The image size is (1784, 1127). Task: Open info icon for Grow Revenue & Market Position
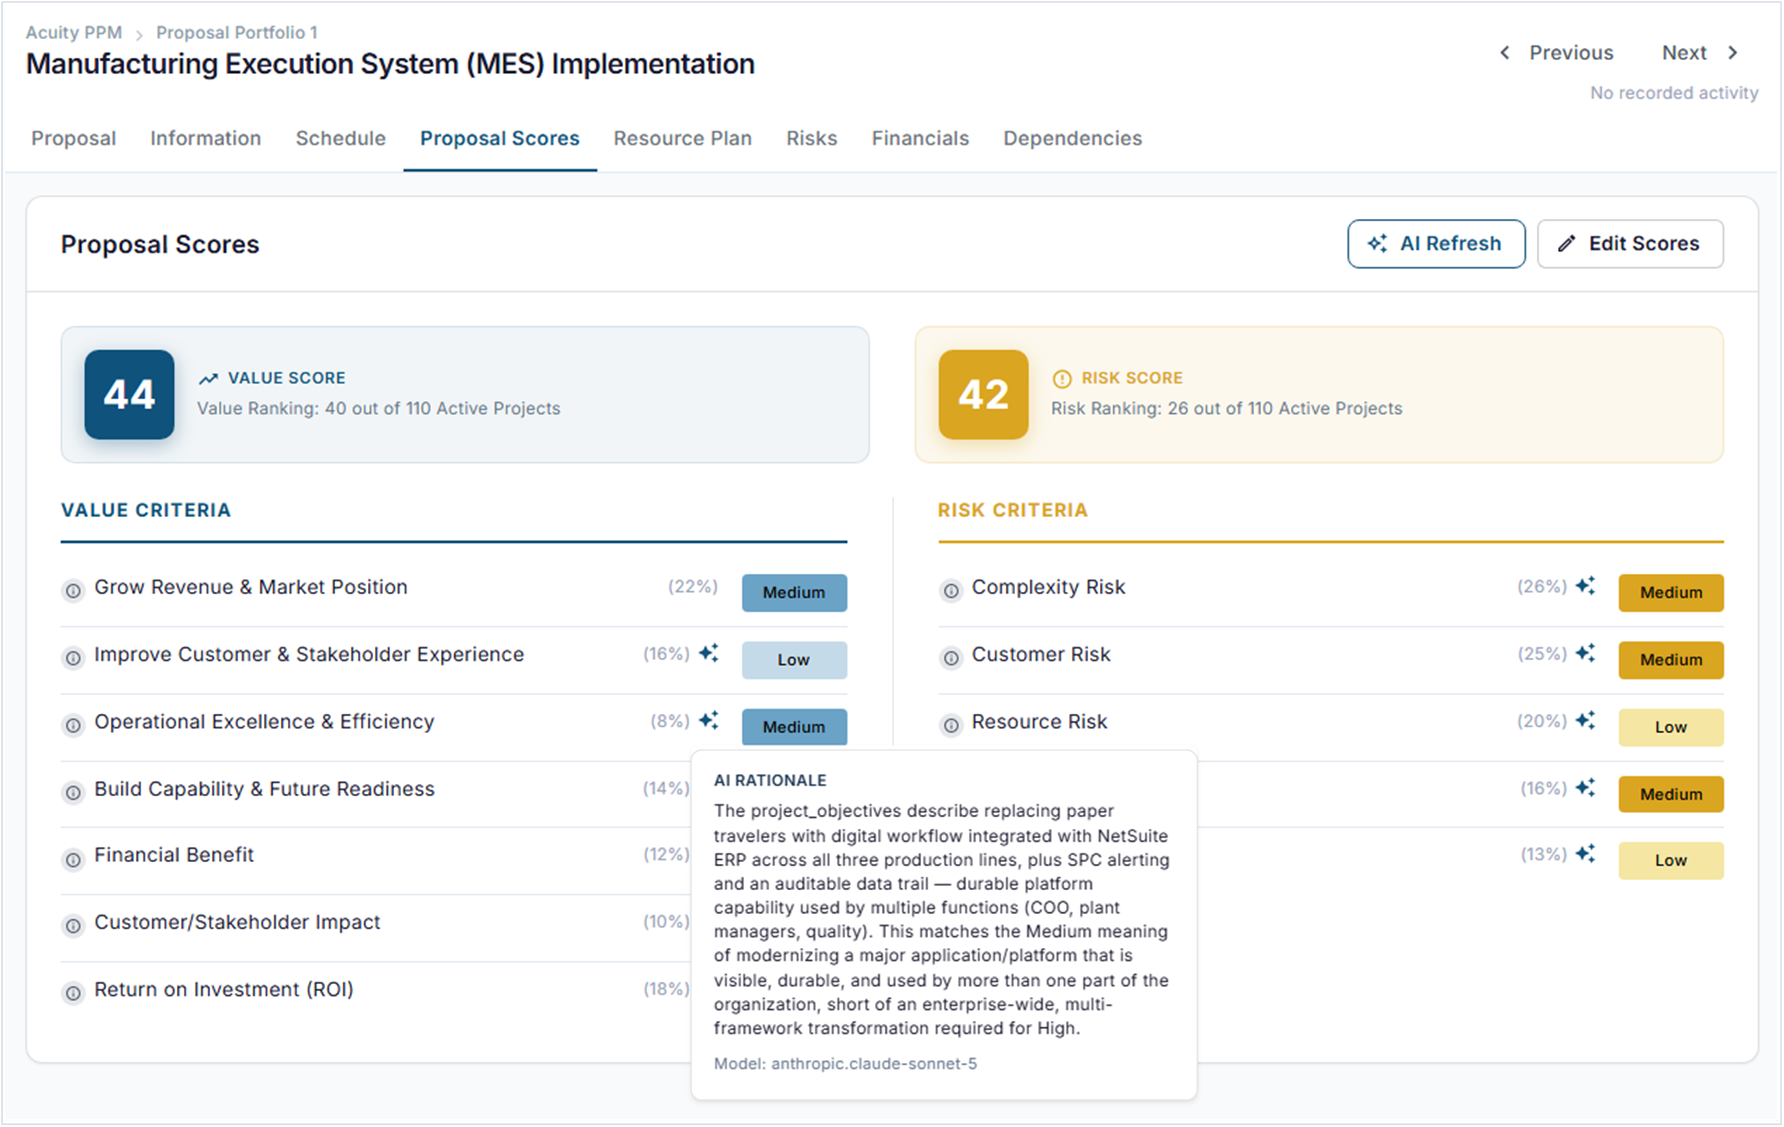coord(73,591)
